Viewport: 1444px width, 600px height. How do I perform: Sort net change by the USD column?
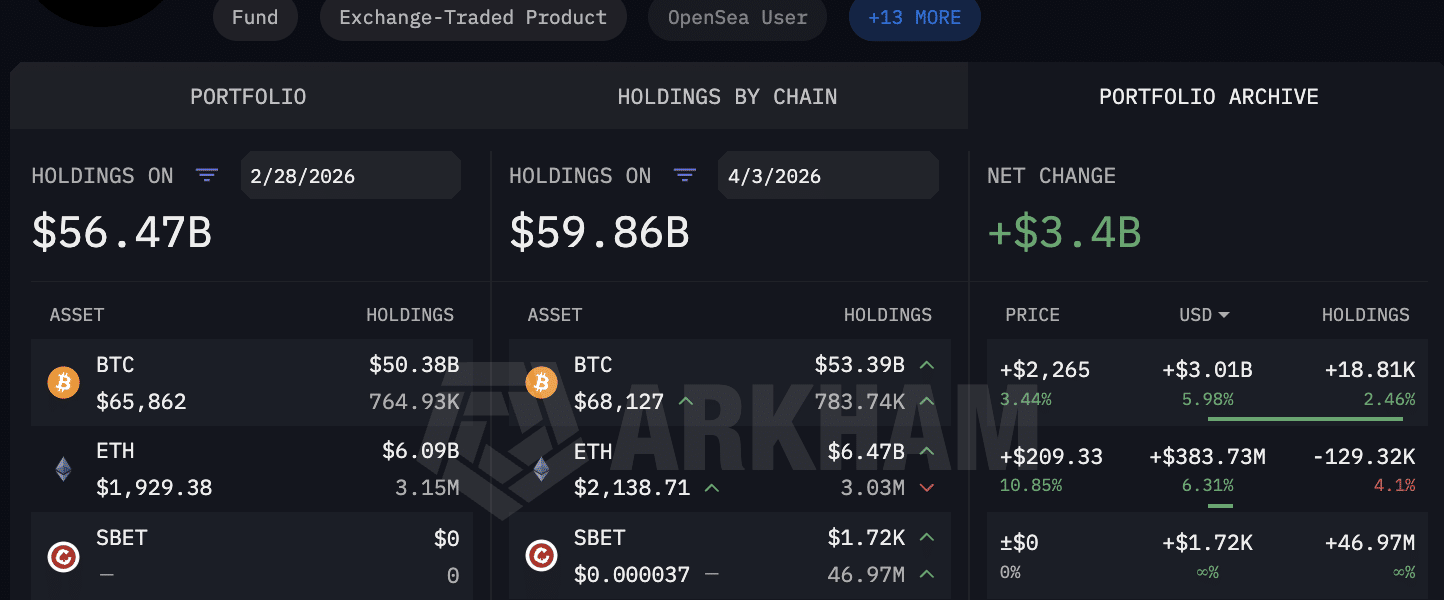pyautogui.click(x=1204, y=315)
